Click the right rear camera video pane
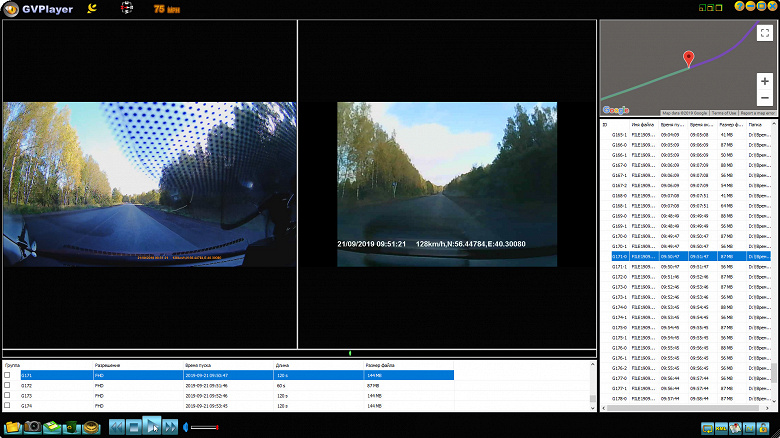The height and width of the screenshot is (438, 780). (447, 184)
